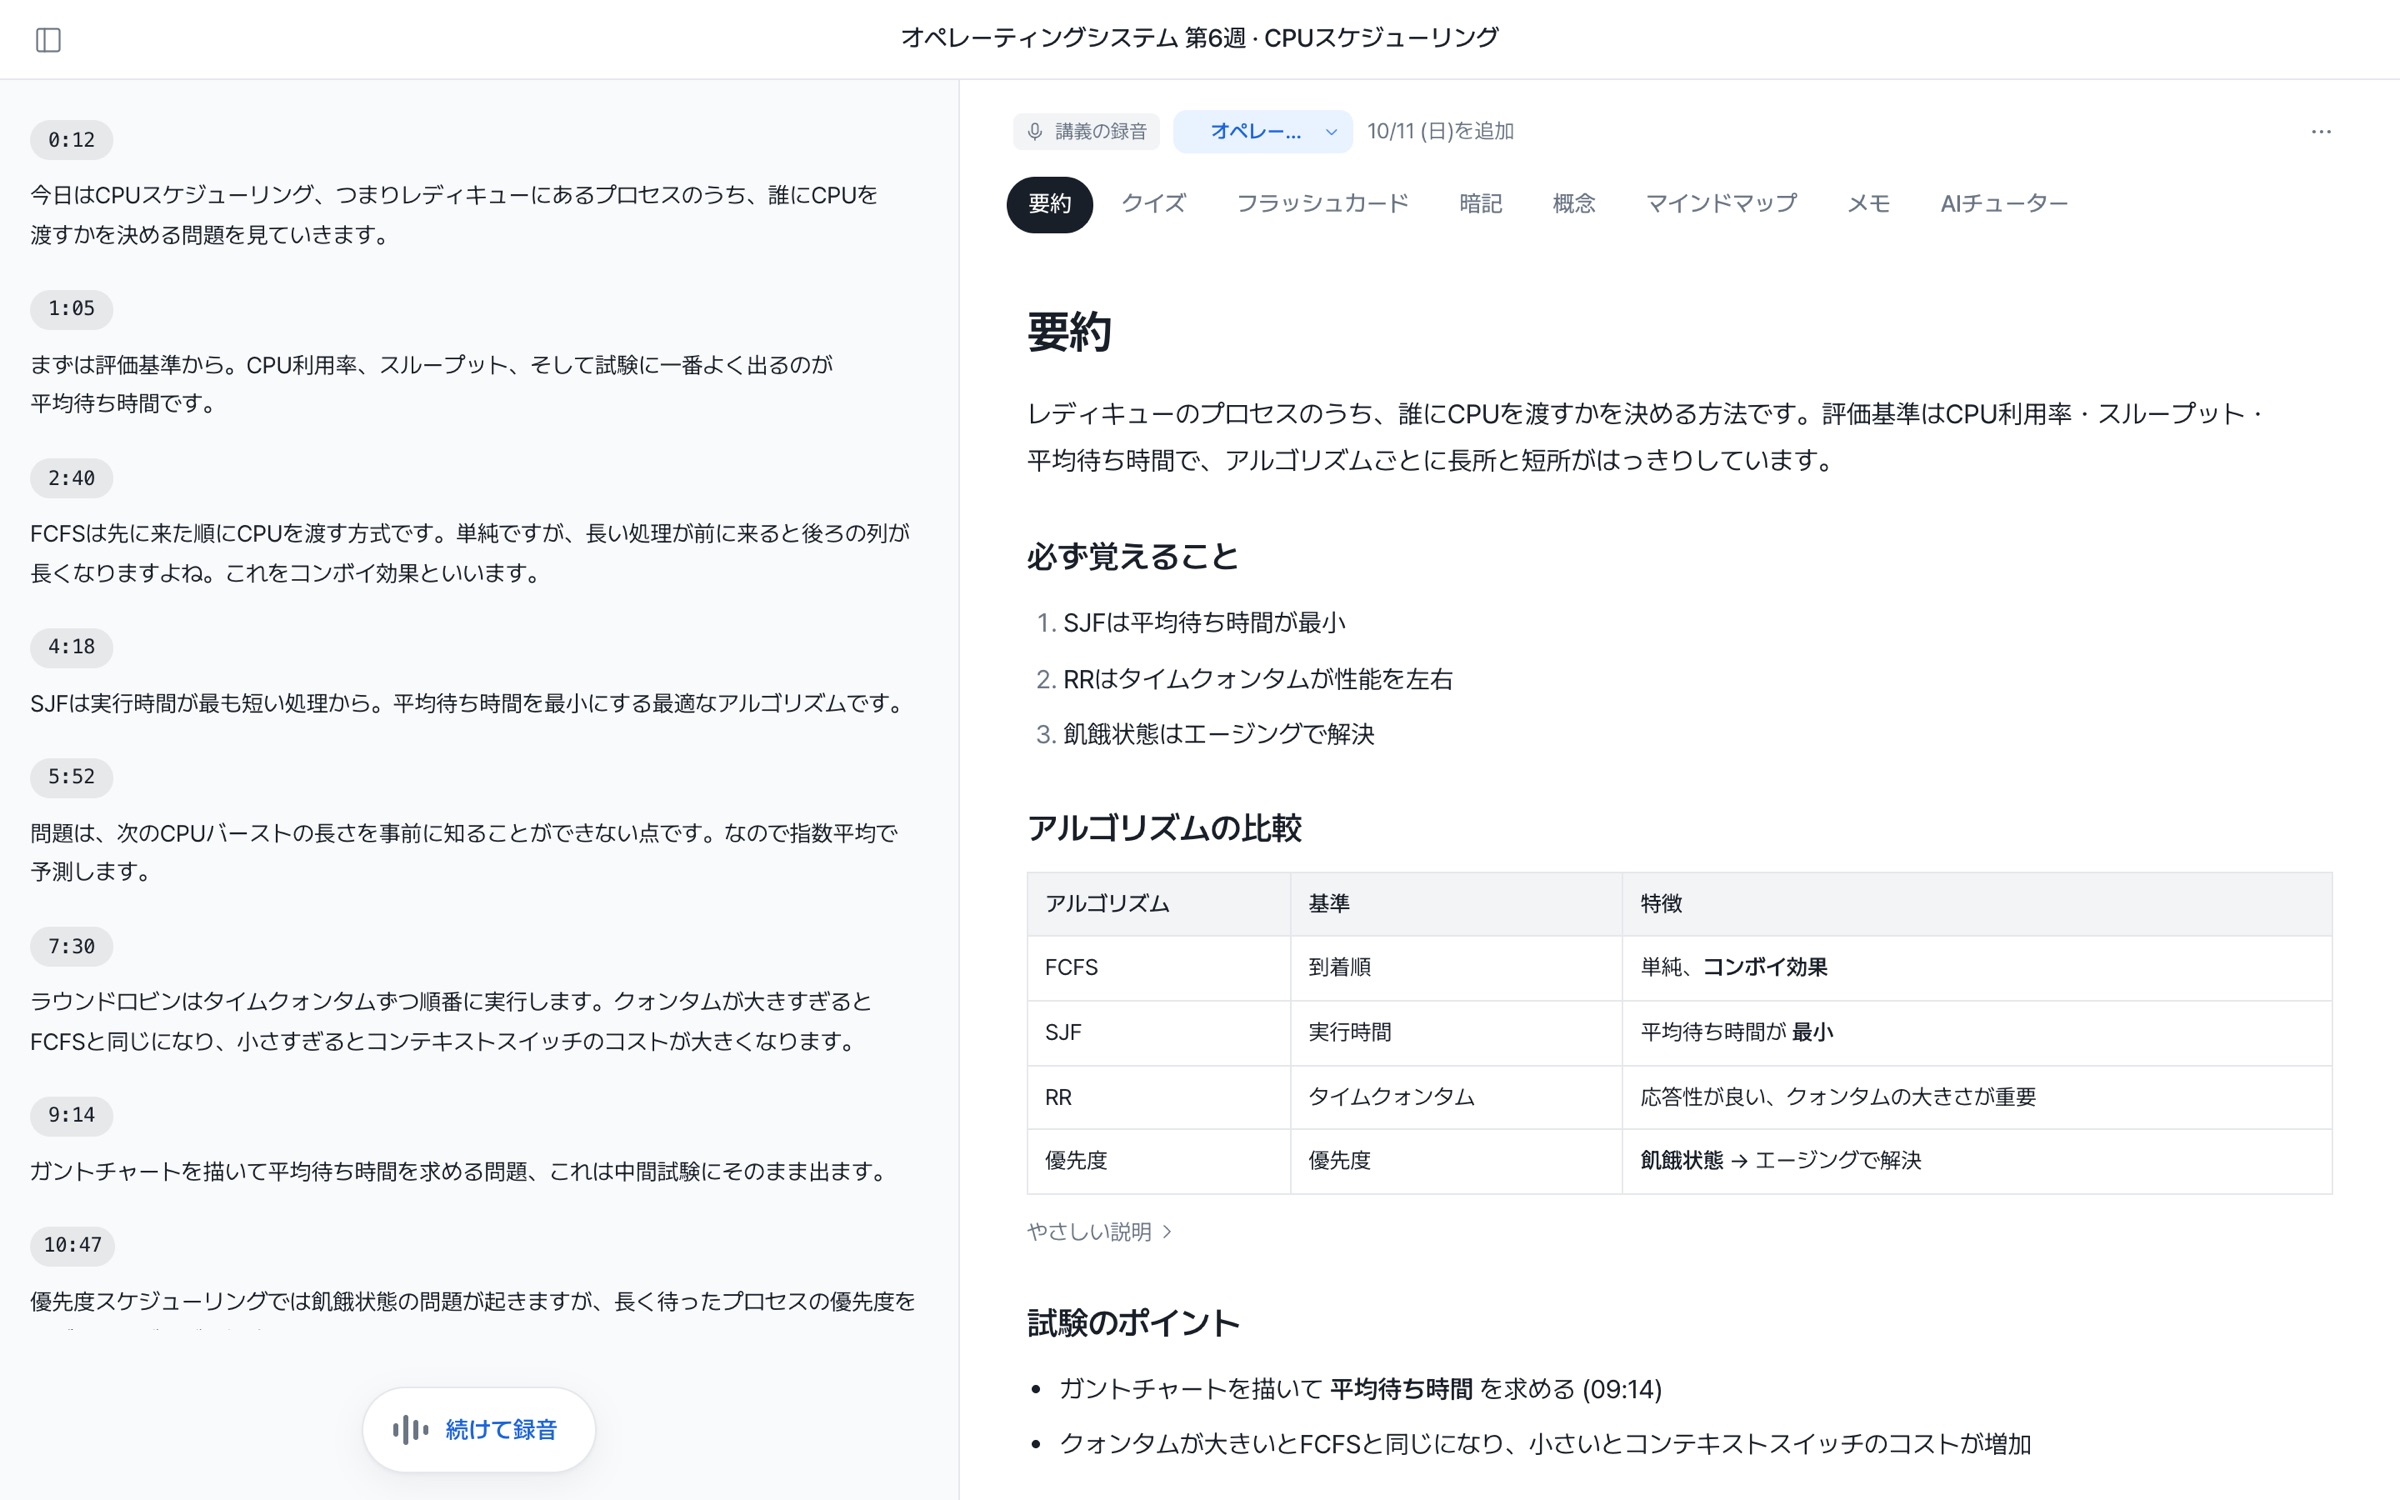This screenshot has width=2400, height=1500.
Task: Switch to the マインドマップ tab
Action: (1721, 204)
